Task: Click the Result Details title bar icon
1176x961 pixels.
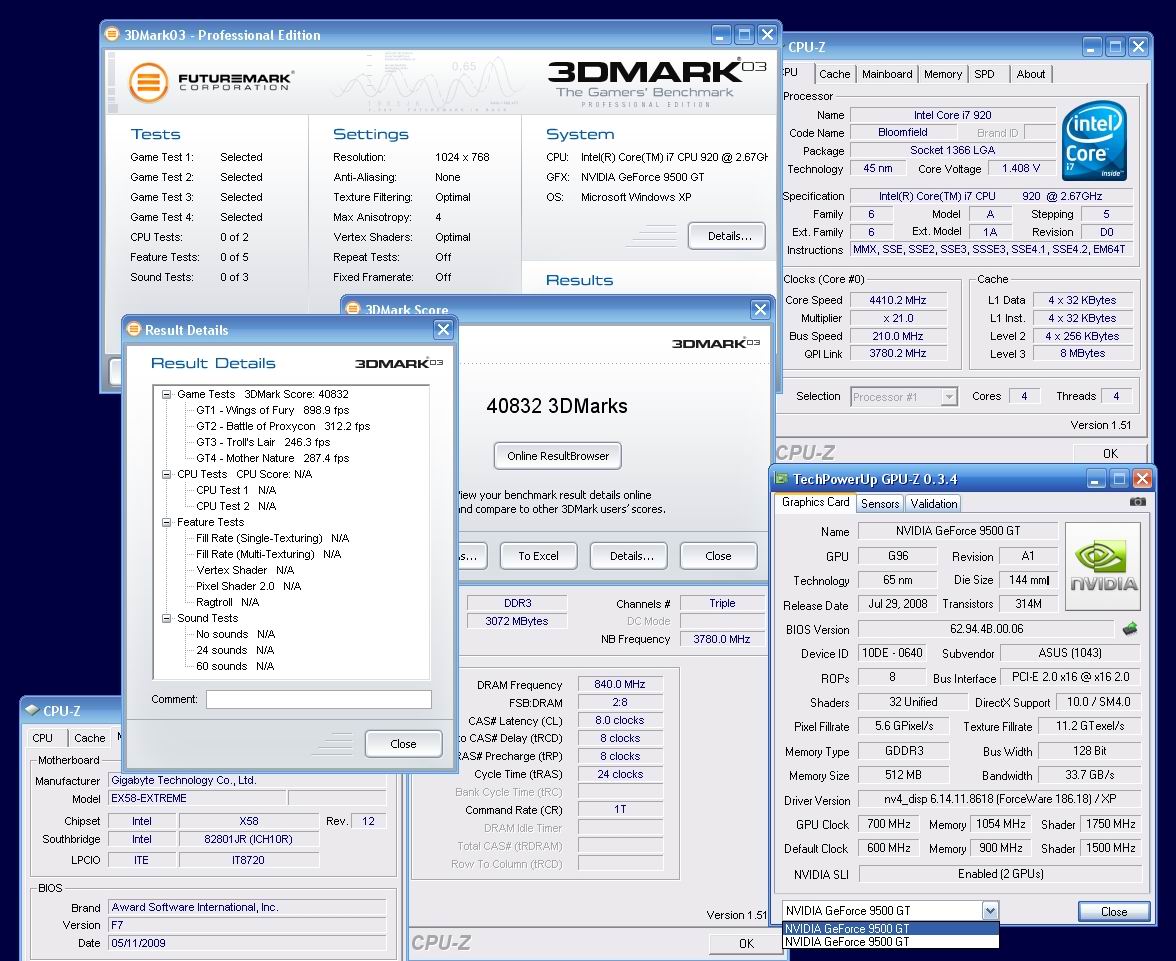Action: click(x=134, y=329)
